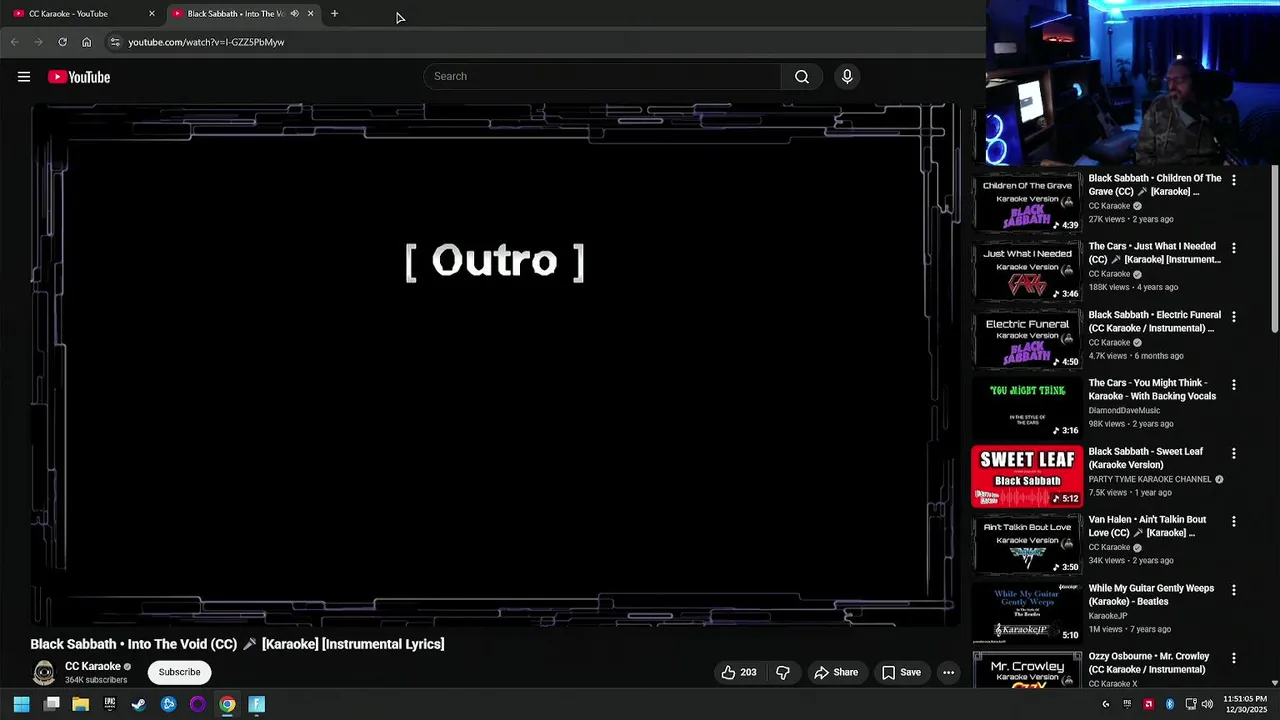The image size is (1280, 720).
Task: Play Just What I Needed thumbnail
Action: coord(1027,271)
